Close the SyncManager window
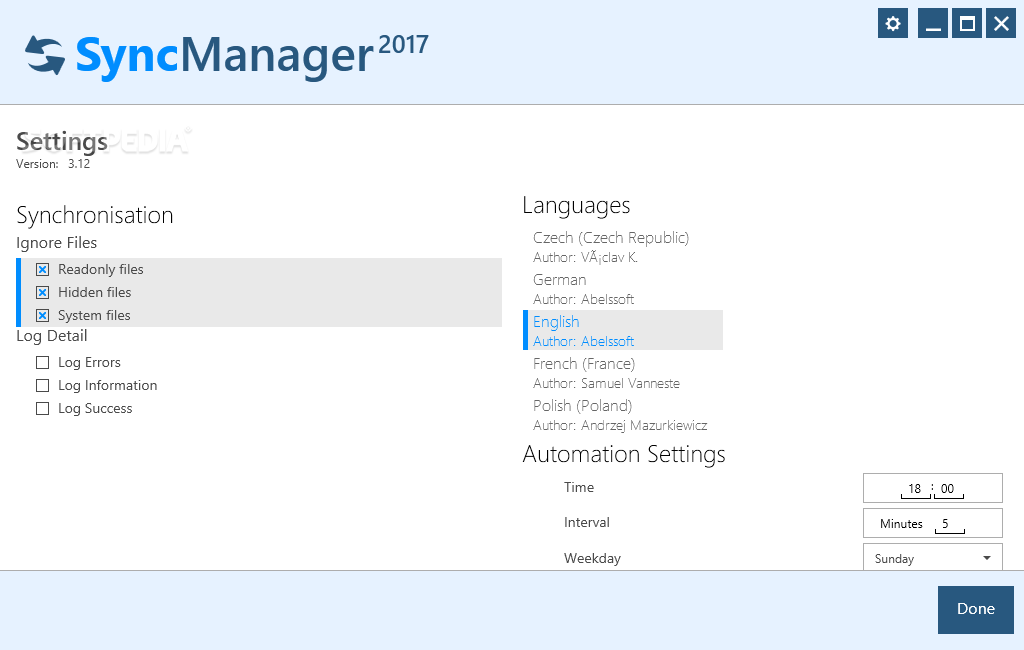The height and width of the screenshot is (650, 1024). point(1001,24)
